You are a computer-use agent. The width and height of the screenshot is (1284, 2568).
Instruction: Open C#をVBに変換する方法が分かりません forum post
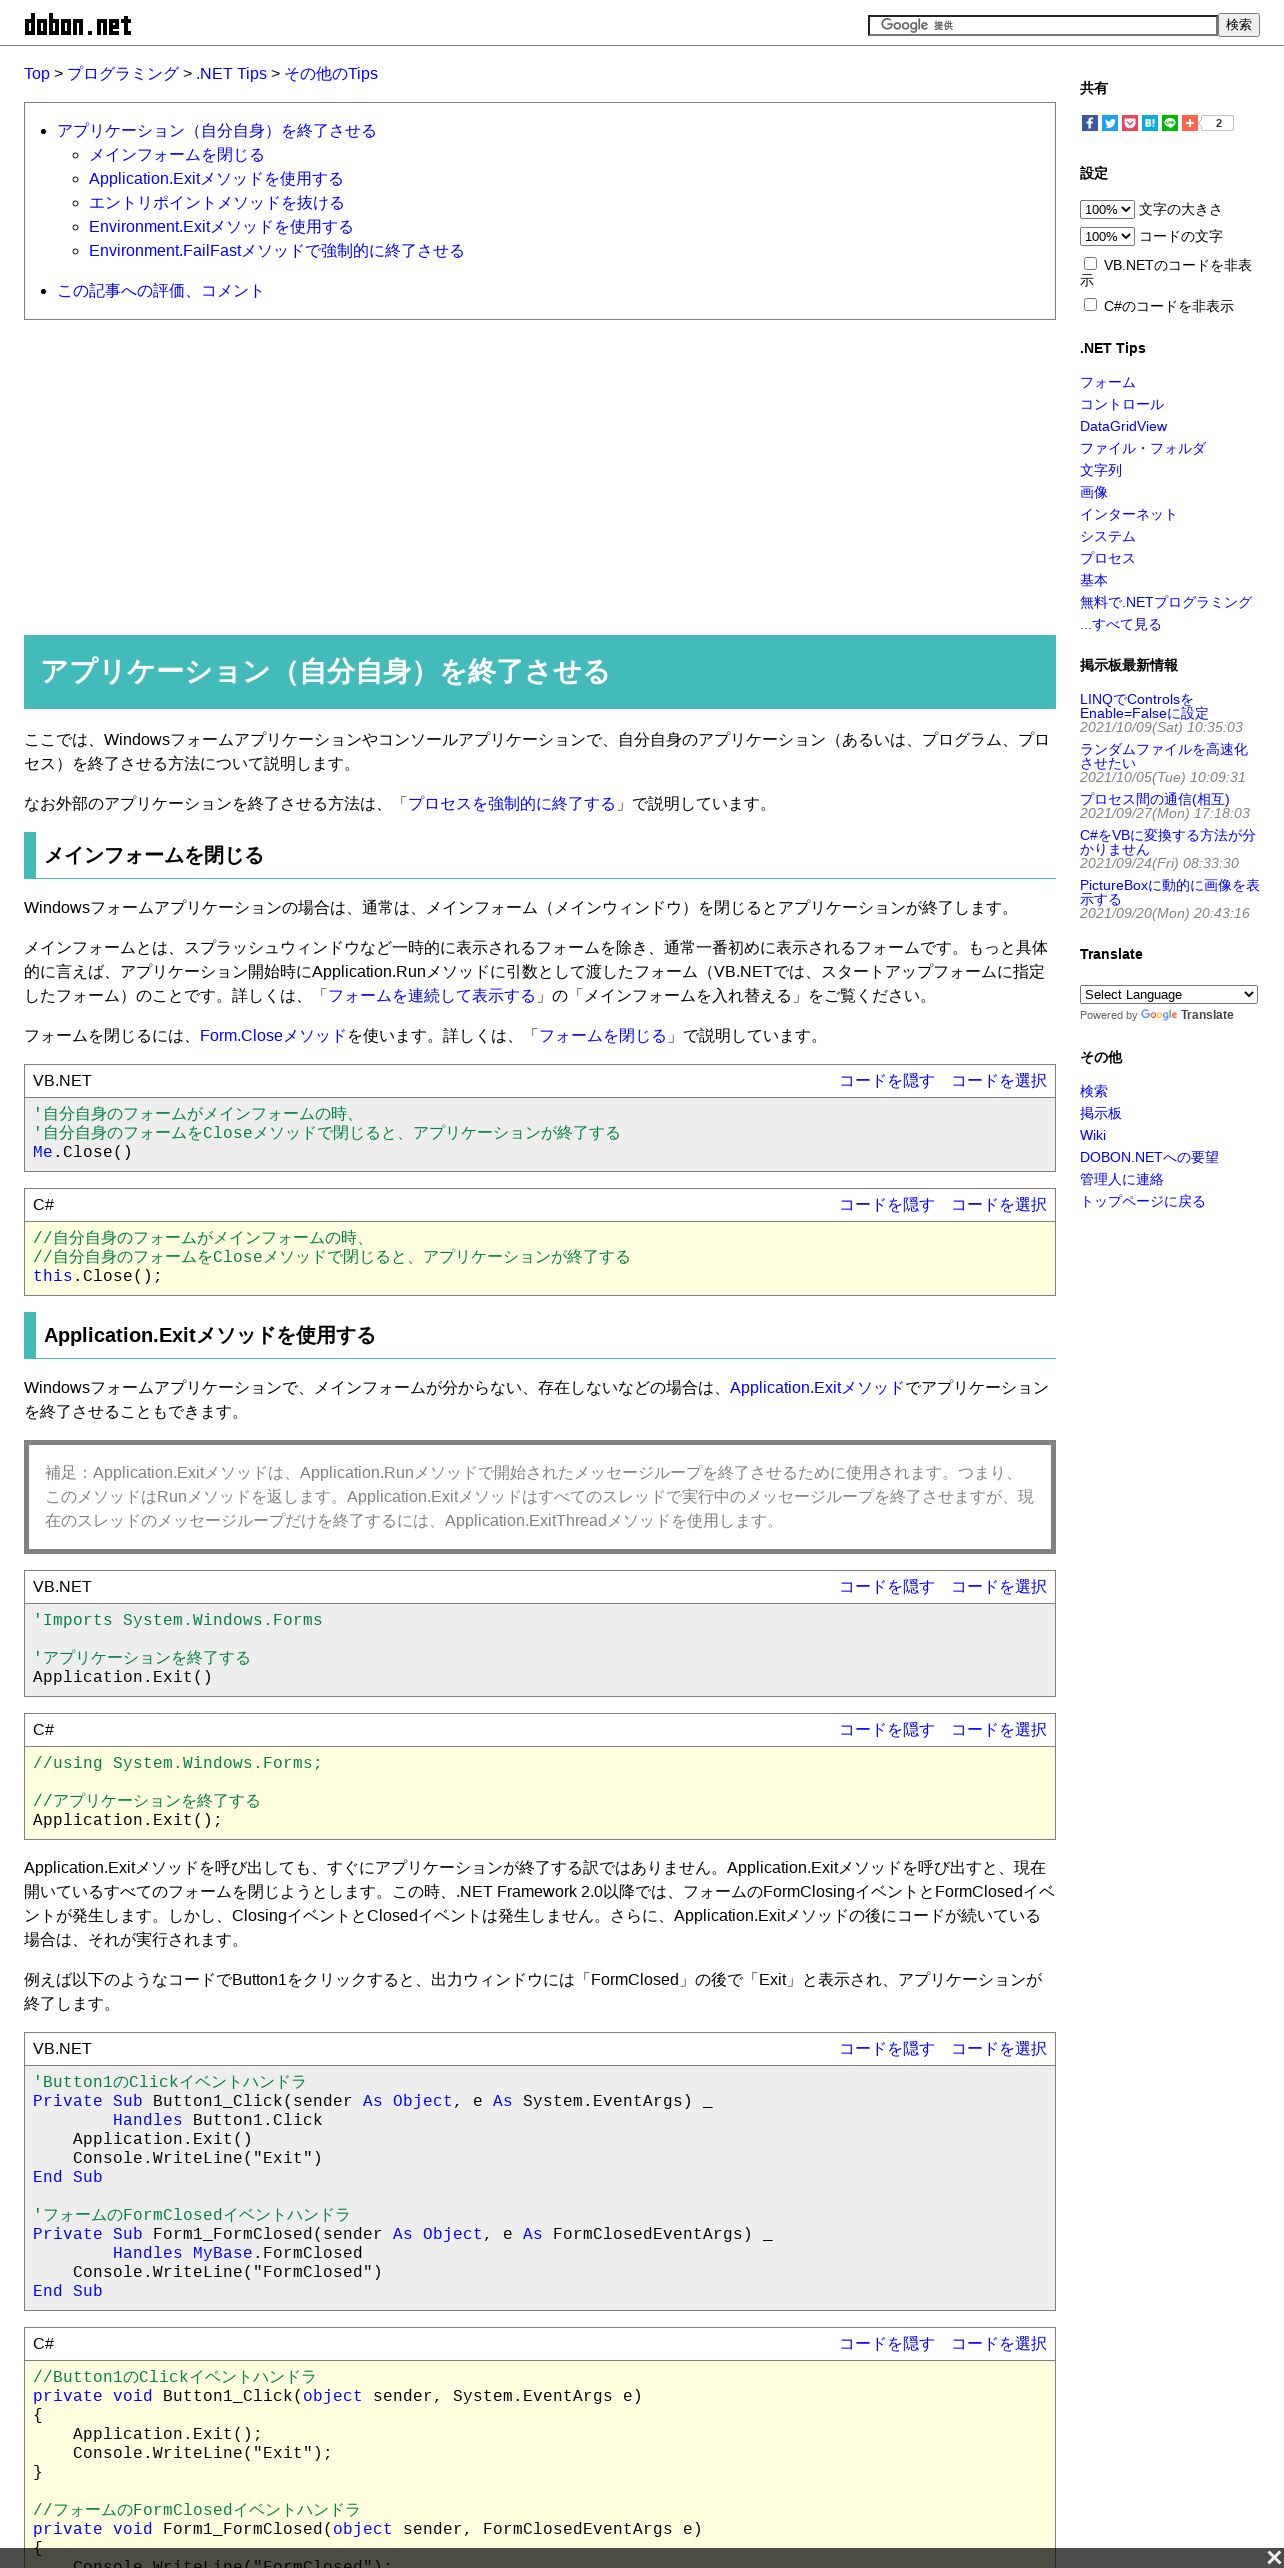pos(1167,842)
